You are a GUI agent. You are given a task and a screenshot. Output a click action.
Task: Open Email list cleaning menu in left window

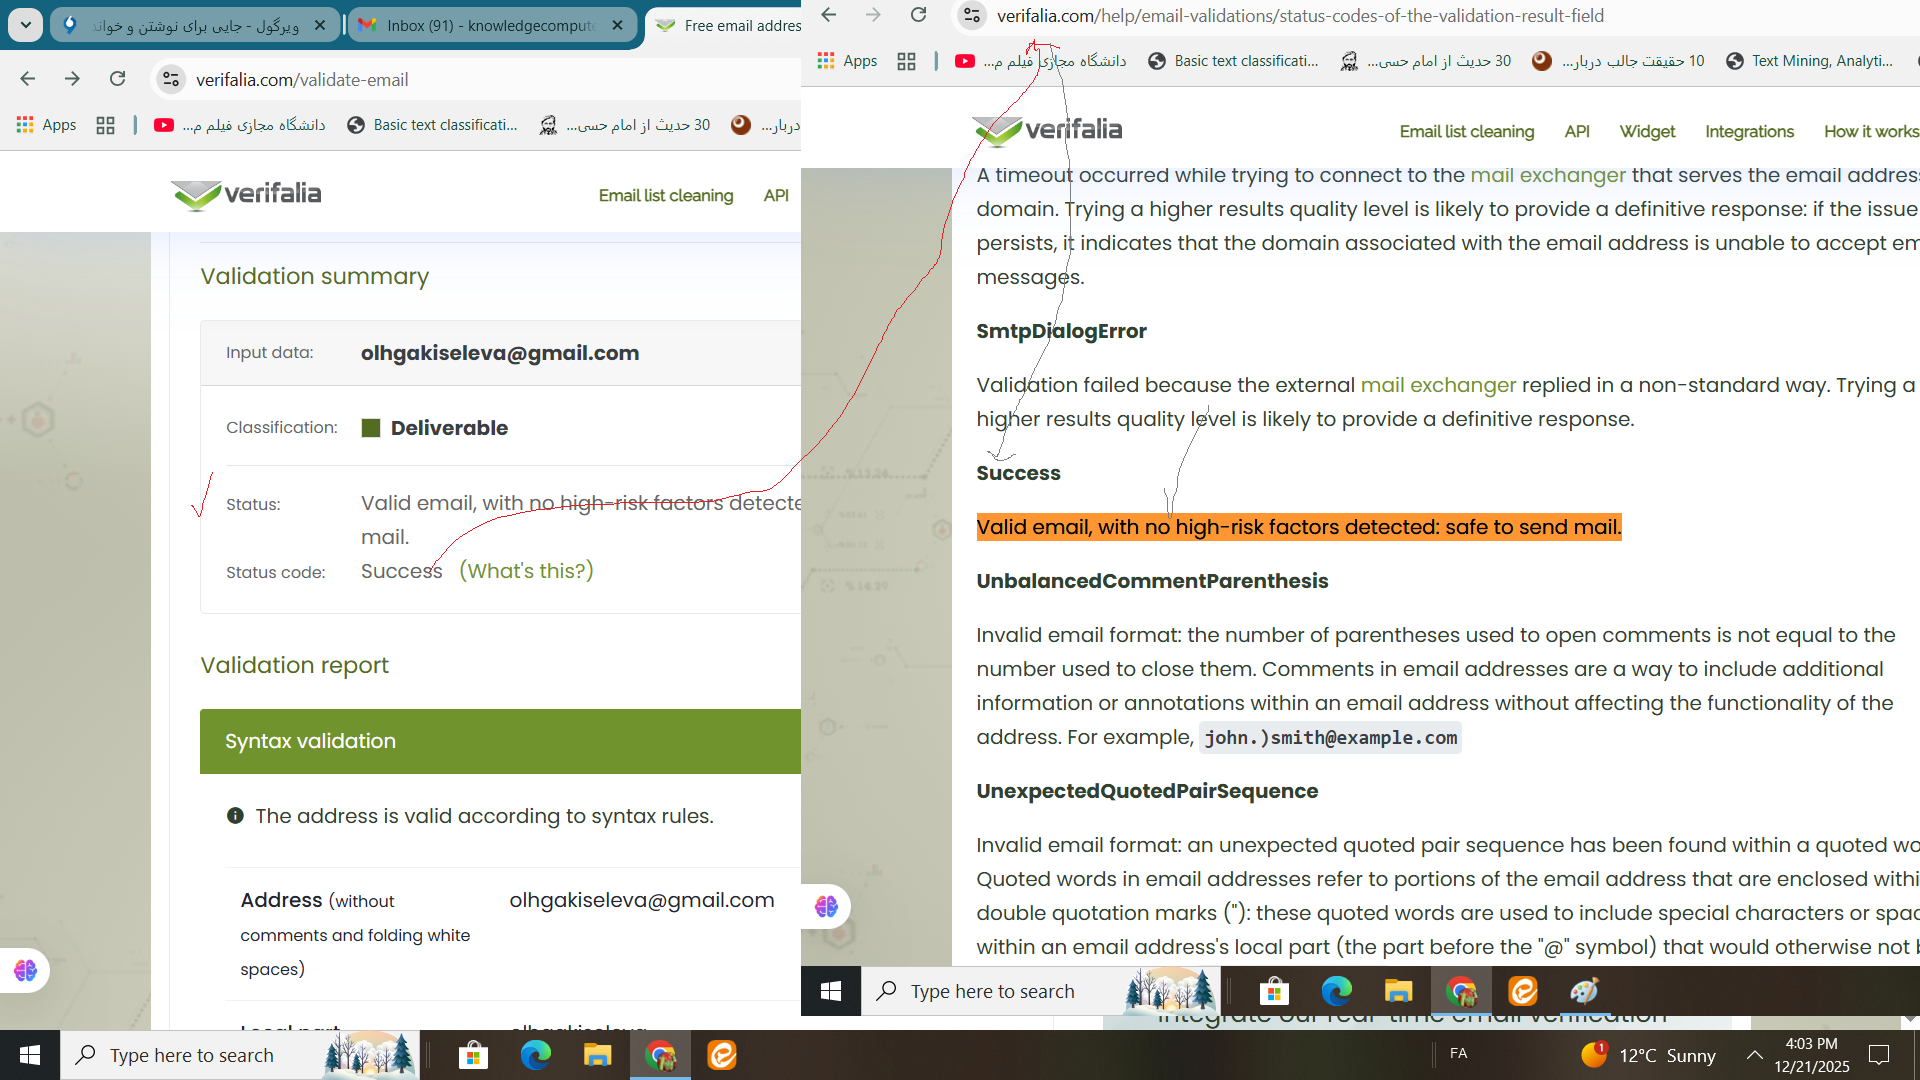[x=665, y=195]
